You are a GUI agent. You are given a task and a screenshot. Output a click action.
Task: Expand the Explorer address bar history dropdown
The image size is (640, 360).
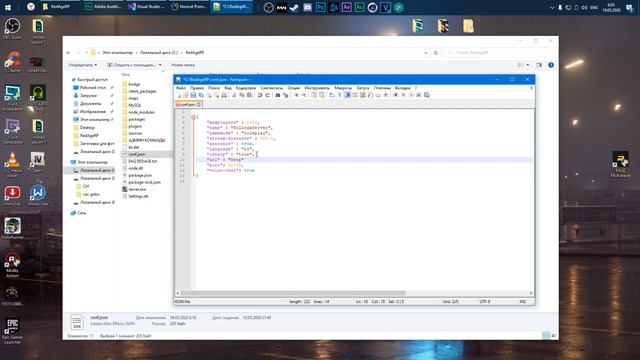426,53
